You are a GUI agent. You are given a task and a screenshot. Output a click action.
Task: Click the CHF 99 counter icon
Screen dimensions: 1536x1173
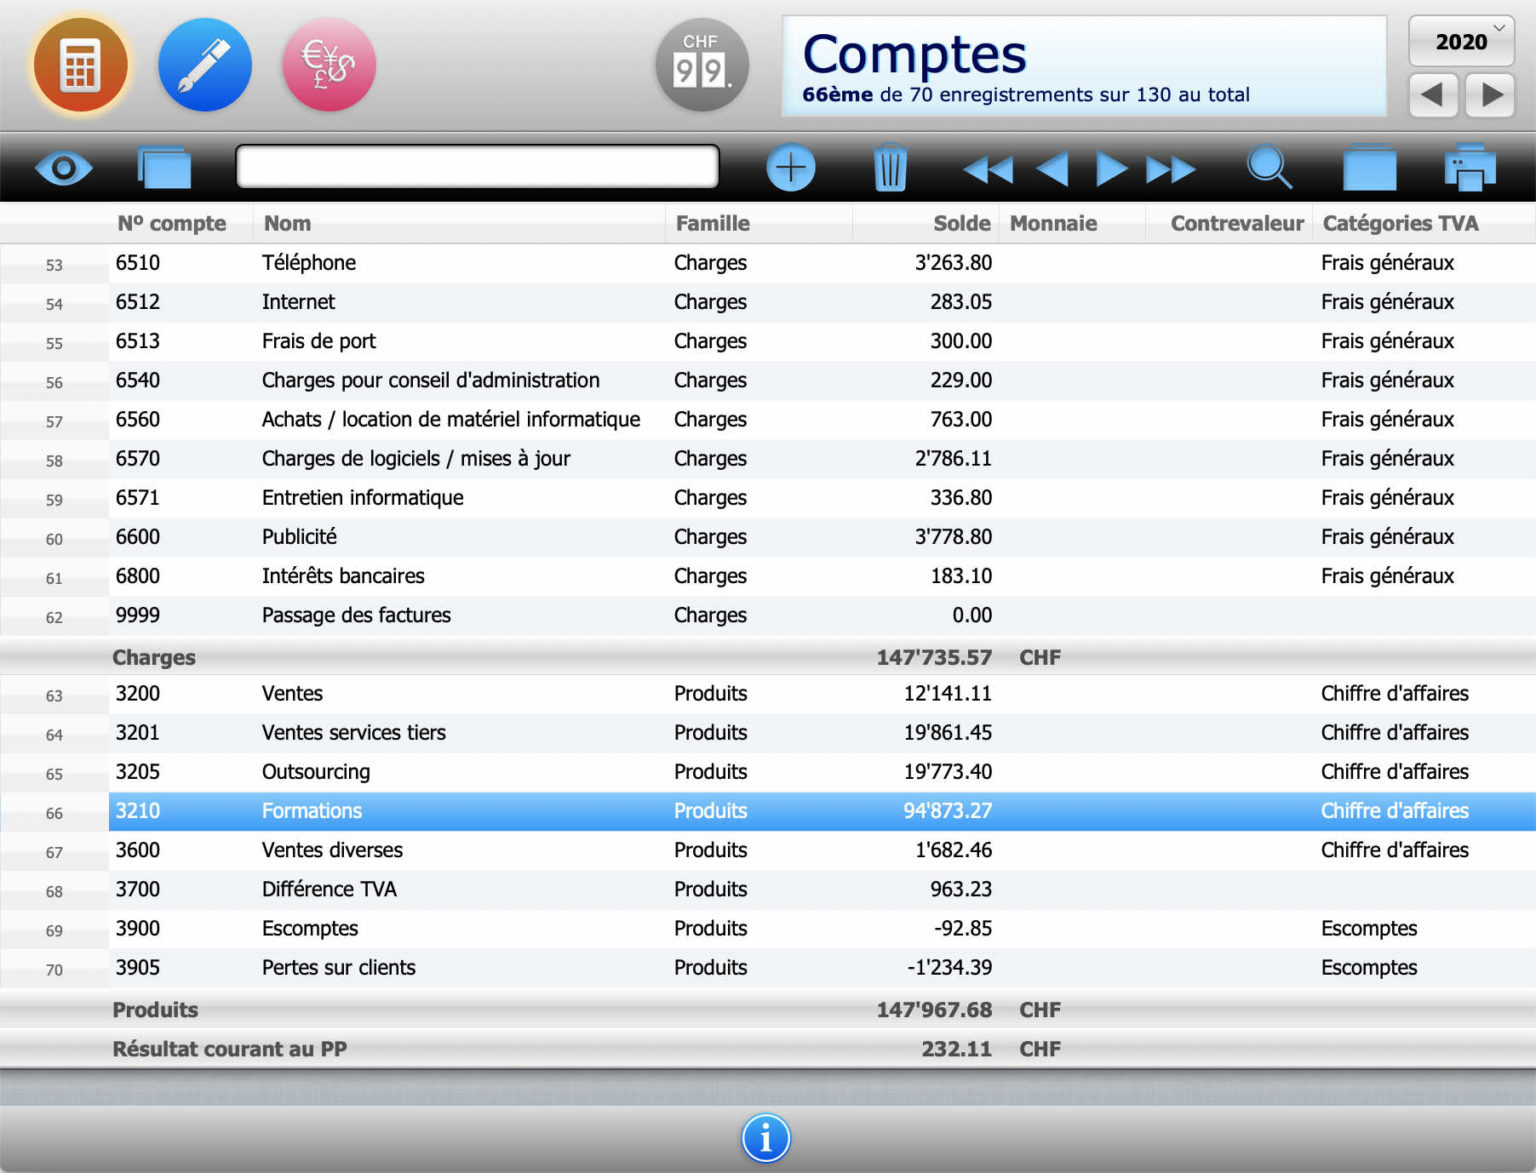coord(701,63)
